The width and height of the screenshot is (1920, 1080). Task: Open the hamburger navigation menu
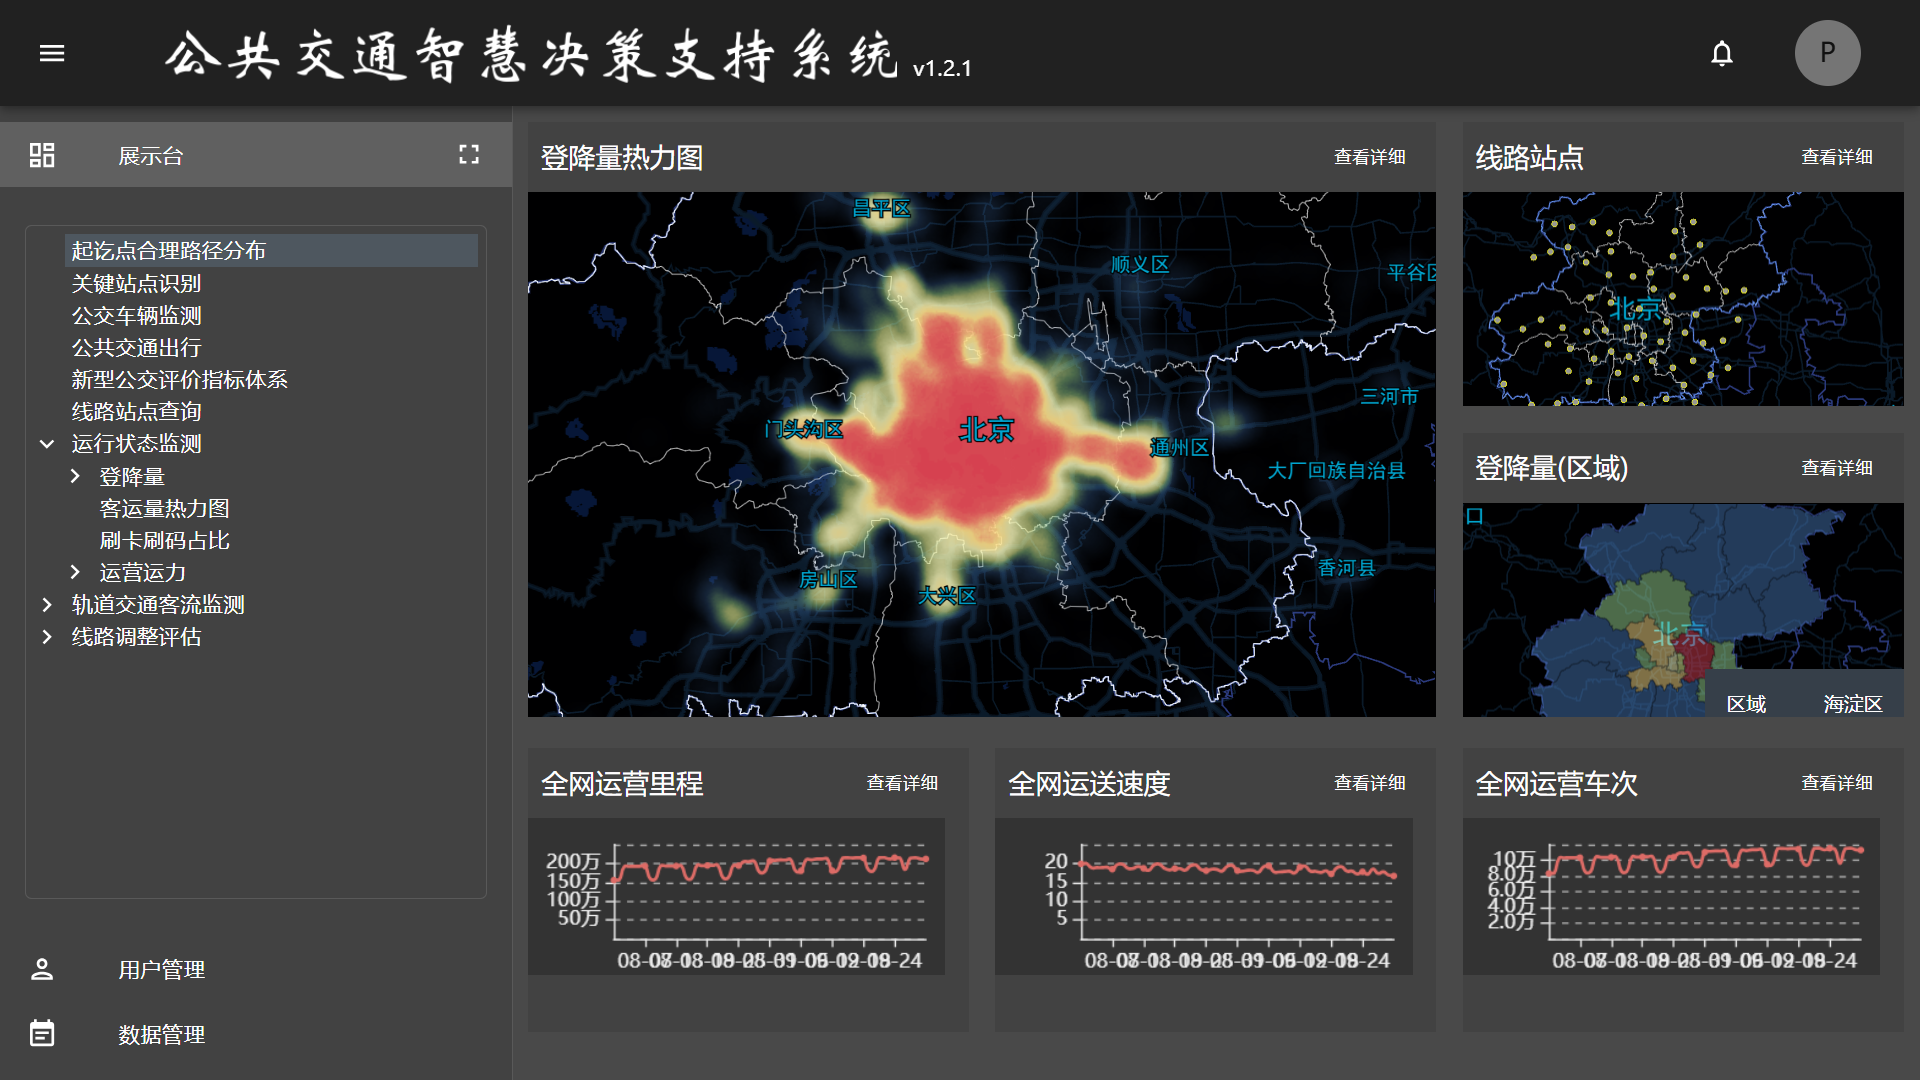pos(52,53)
